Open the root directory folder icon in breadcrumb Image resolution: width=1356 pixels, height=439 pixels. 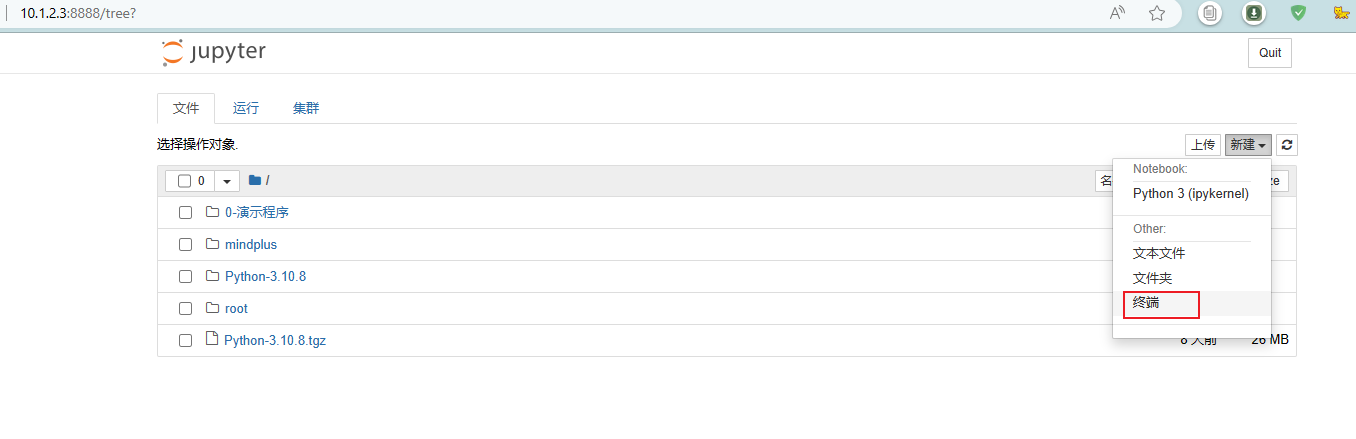(x=255, y=180)
